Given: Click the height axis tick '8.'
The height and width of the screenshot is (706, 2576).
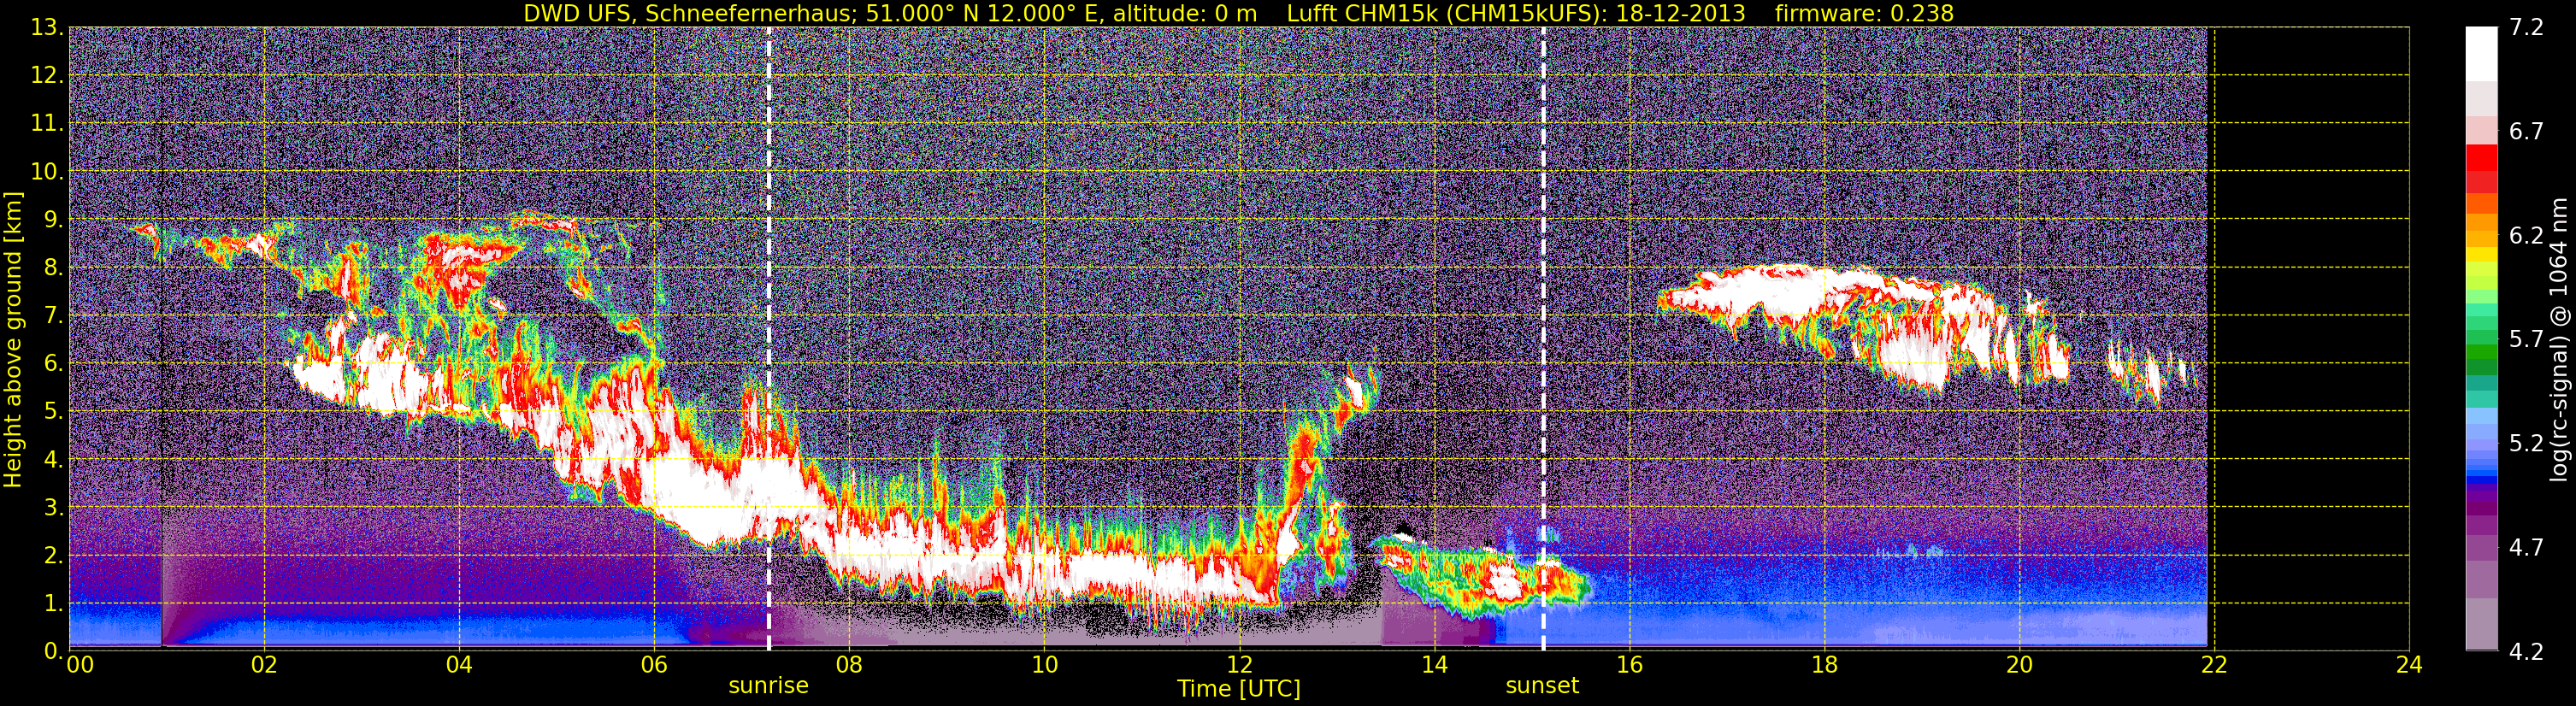Looking at the screenshot, I should click(x=54, y=268).
